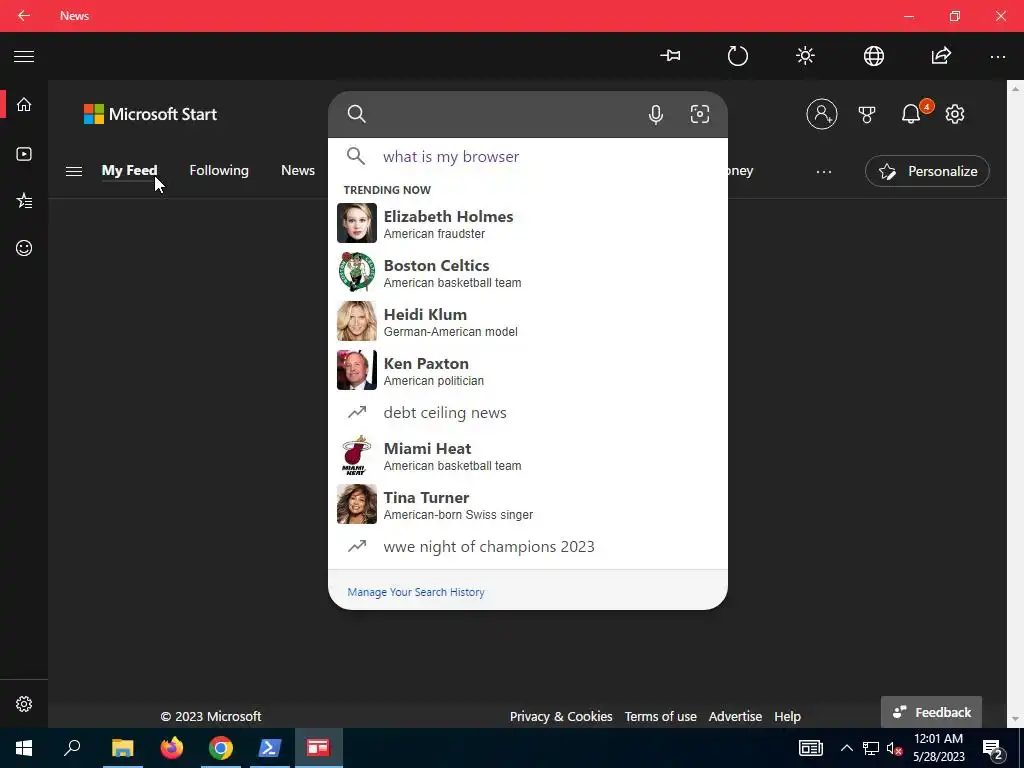Select 'what is my browser' search history
Screen dimensions: 1024x768
coord(528,157)
